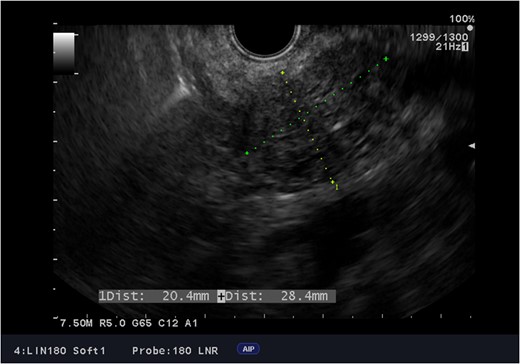Click the boxed 1 icon next to 21Hz
The width and height of the screenshot is (520, 364).
click(465, 47)
